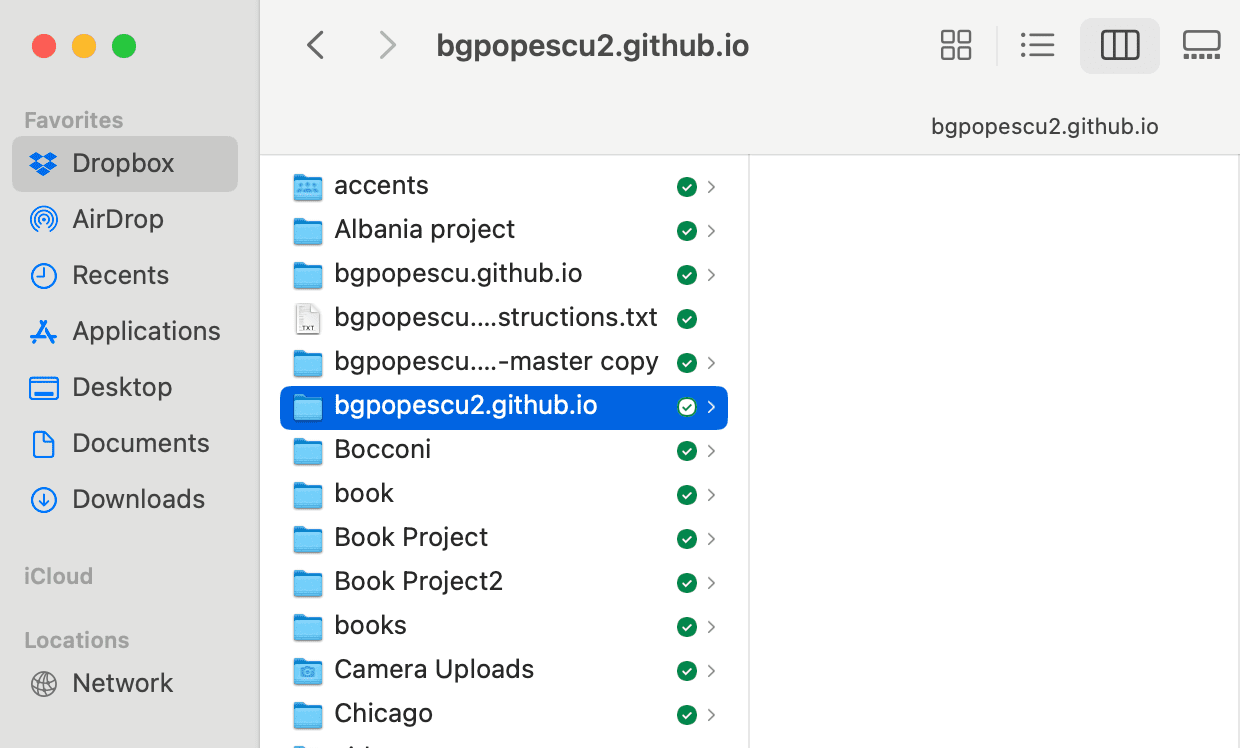Expand the accents folder chevron
1240x748 pixels.
(x=711, y=187)
